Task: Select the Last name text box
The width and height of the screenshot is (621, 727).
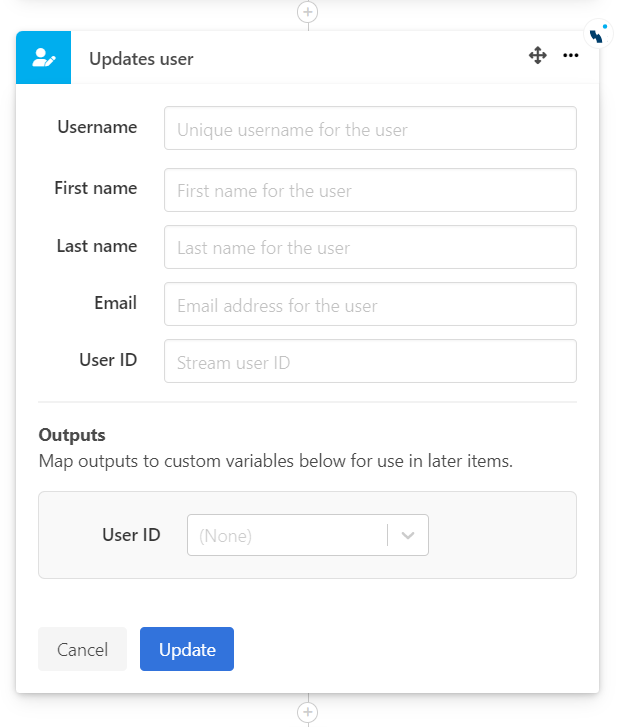Action: click(x=370, y=247)
